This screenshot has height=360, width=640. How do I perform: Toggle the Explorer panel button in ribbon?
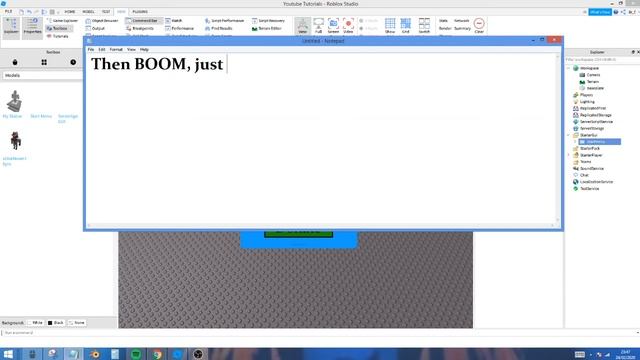click(11, 27)
